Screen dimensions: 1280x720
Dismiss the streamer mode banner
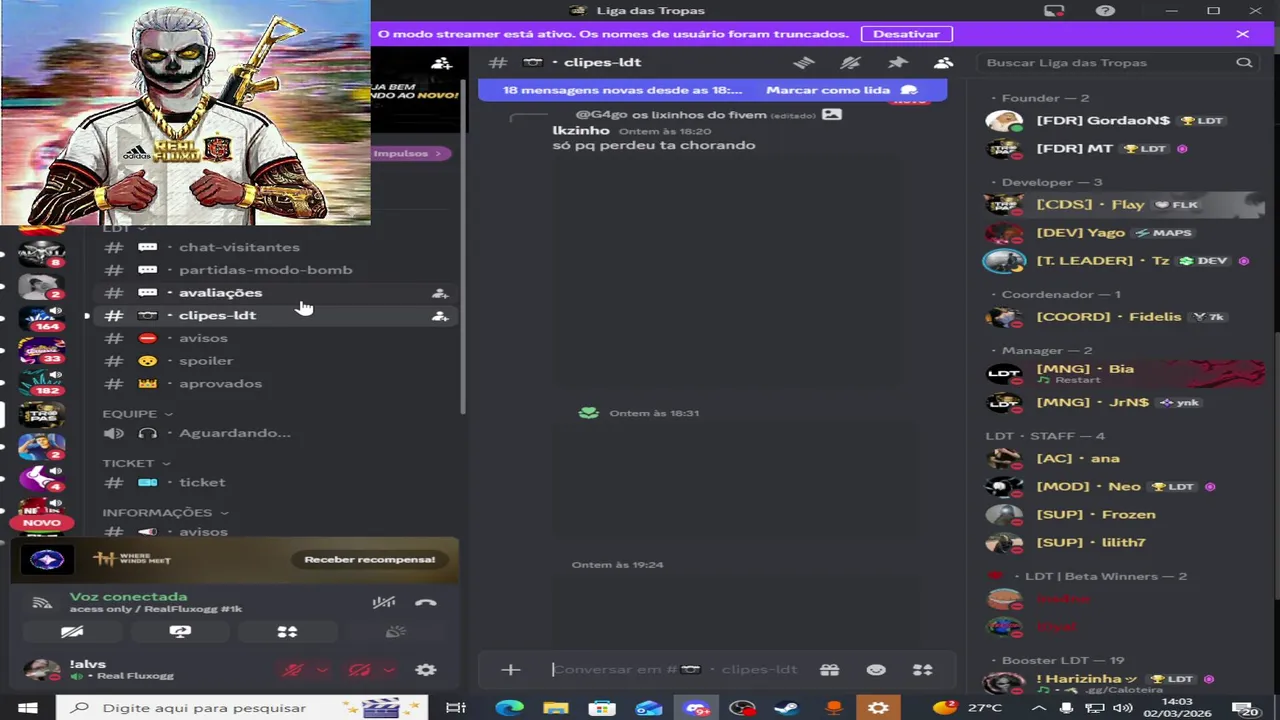click(x=1242, y=34)
